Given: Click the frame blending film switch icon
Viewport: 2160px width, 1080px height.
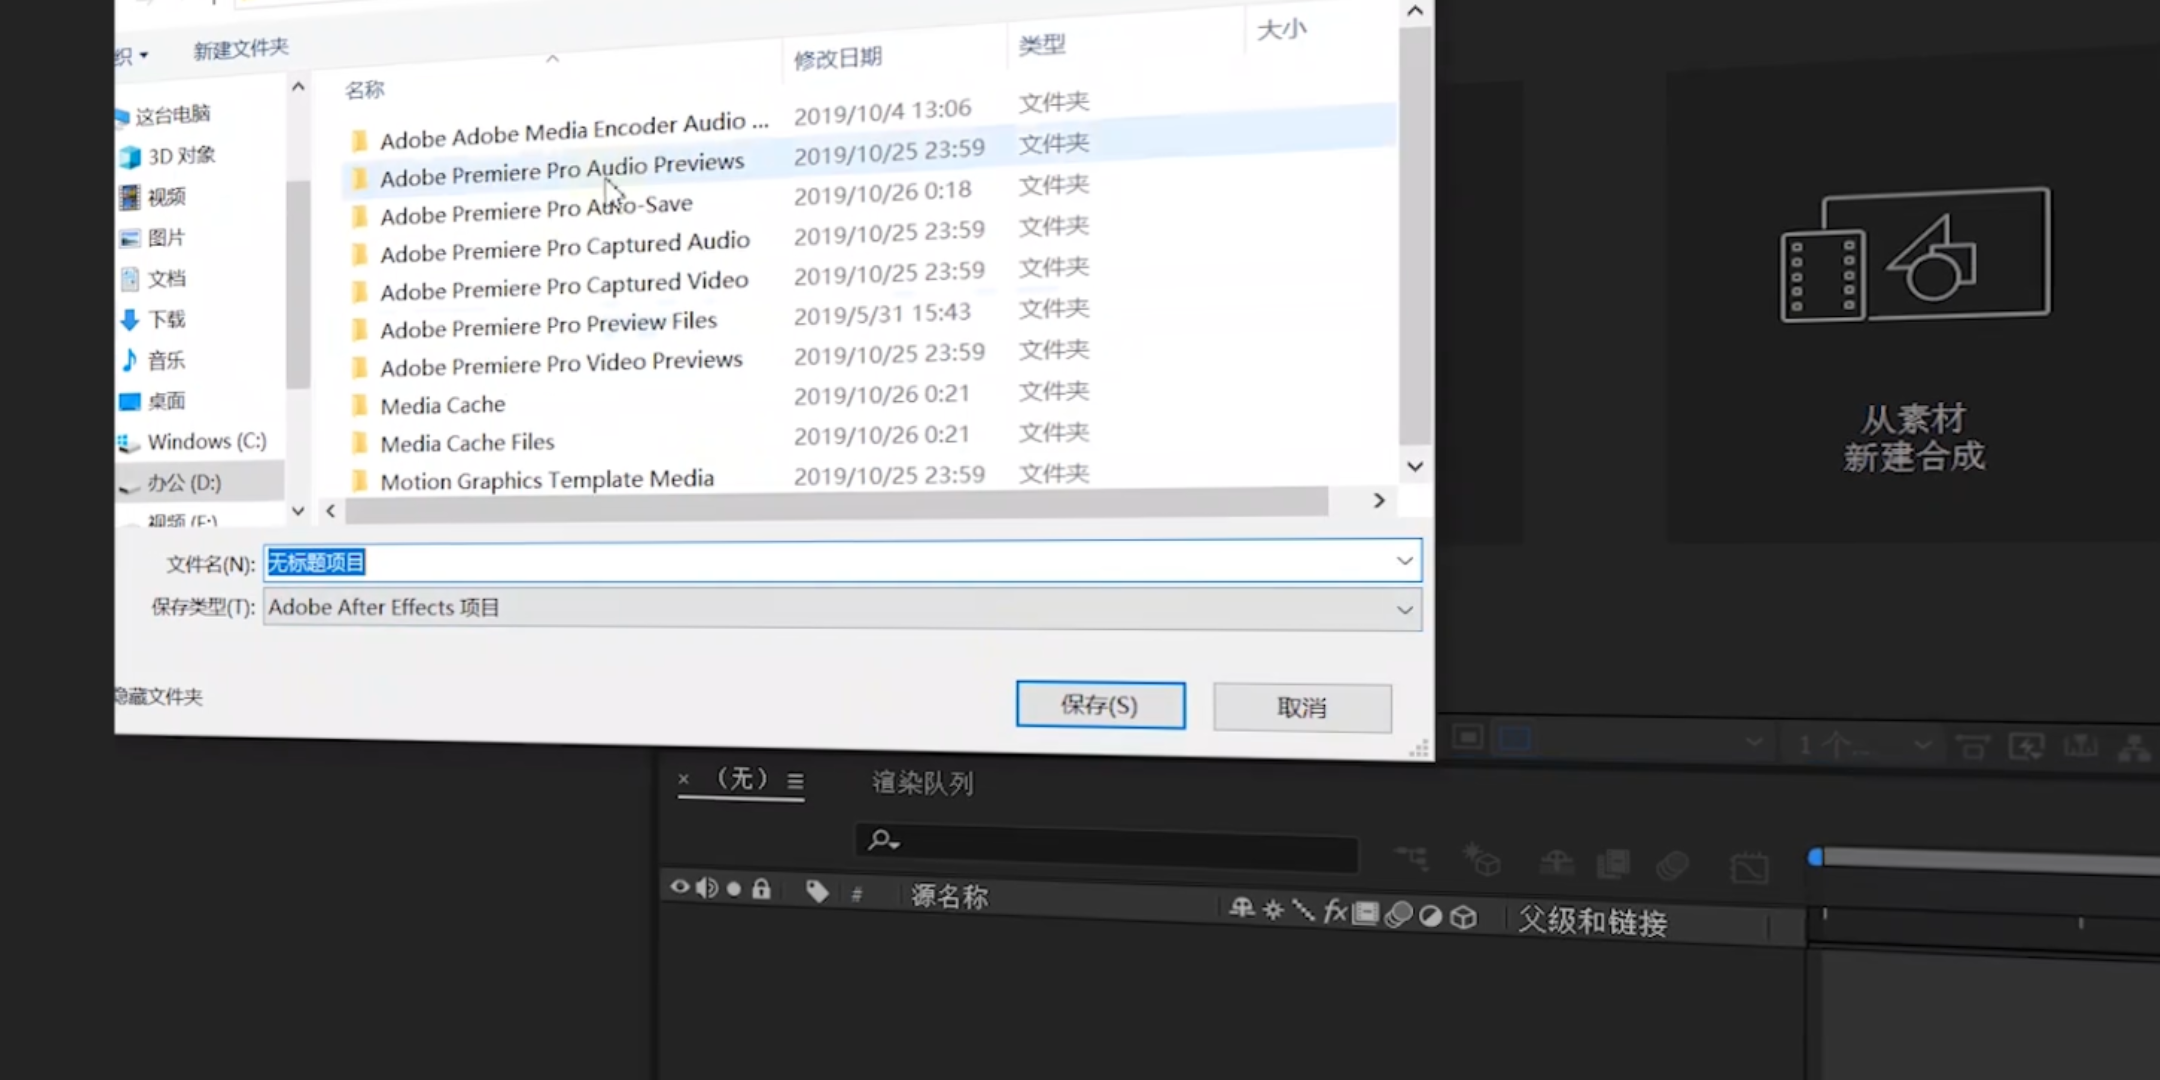Looking at the screenshot, I should pos(1366,913).
